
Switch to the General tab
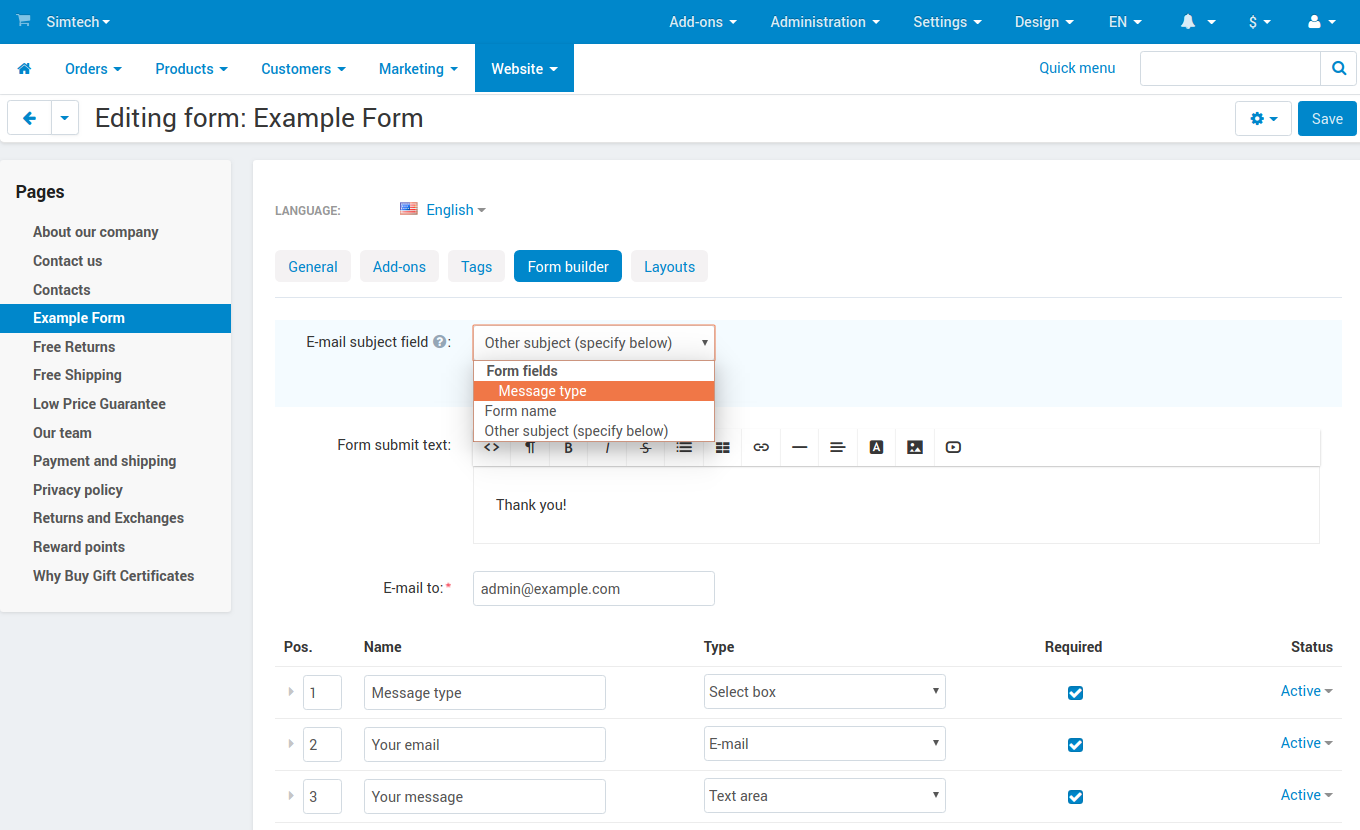point(313,267)
